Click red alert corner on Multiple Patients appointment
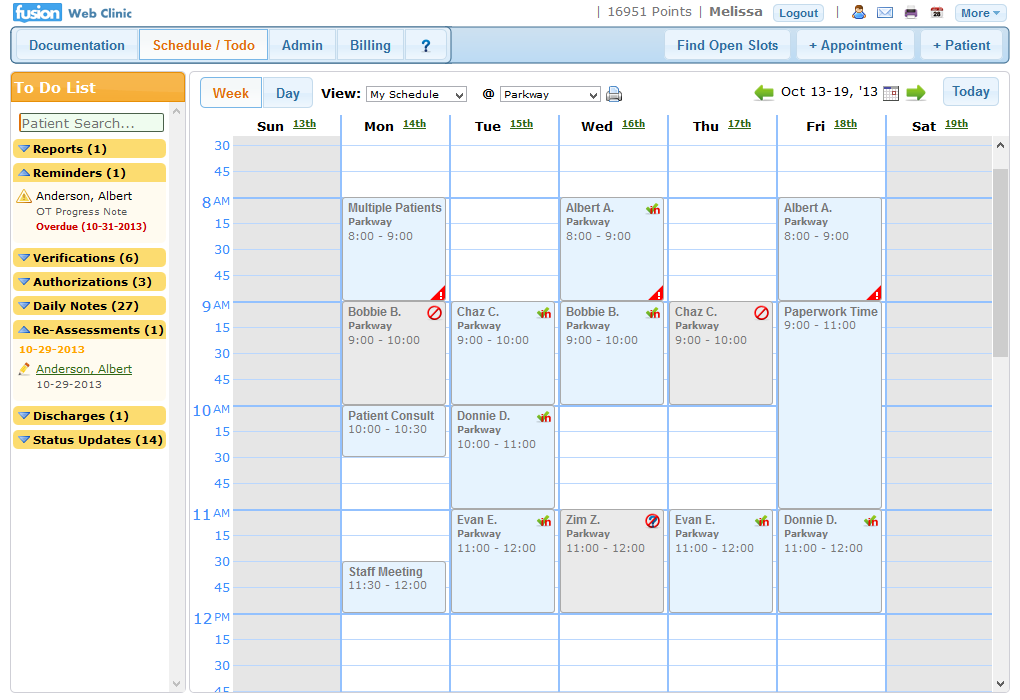The image size is (1020, 700). pos(438,293)
